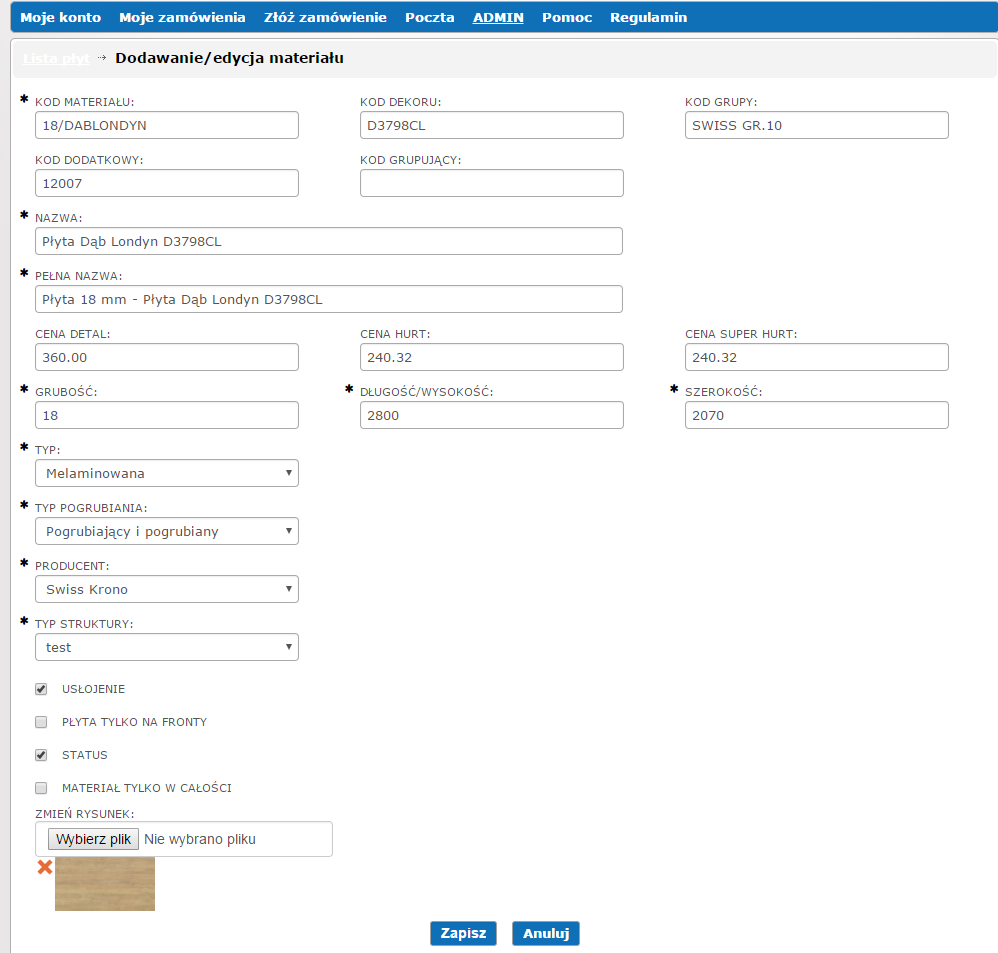Image resolution: width=998 pixels, height=953 pixels.
Task: Open the Typ dropdown showing Melaminowana
Action: (167, 473)
